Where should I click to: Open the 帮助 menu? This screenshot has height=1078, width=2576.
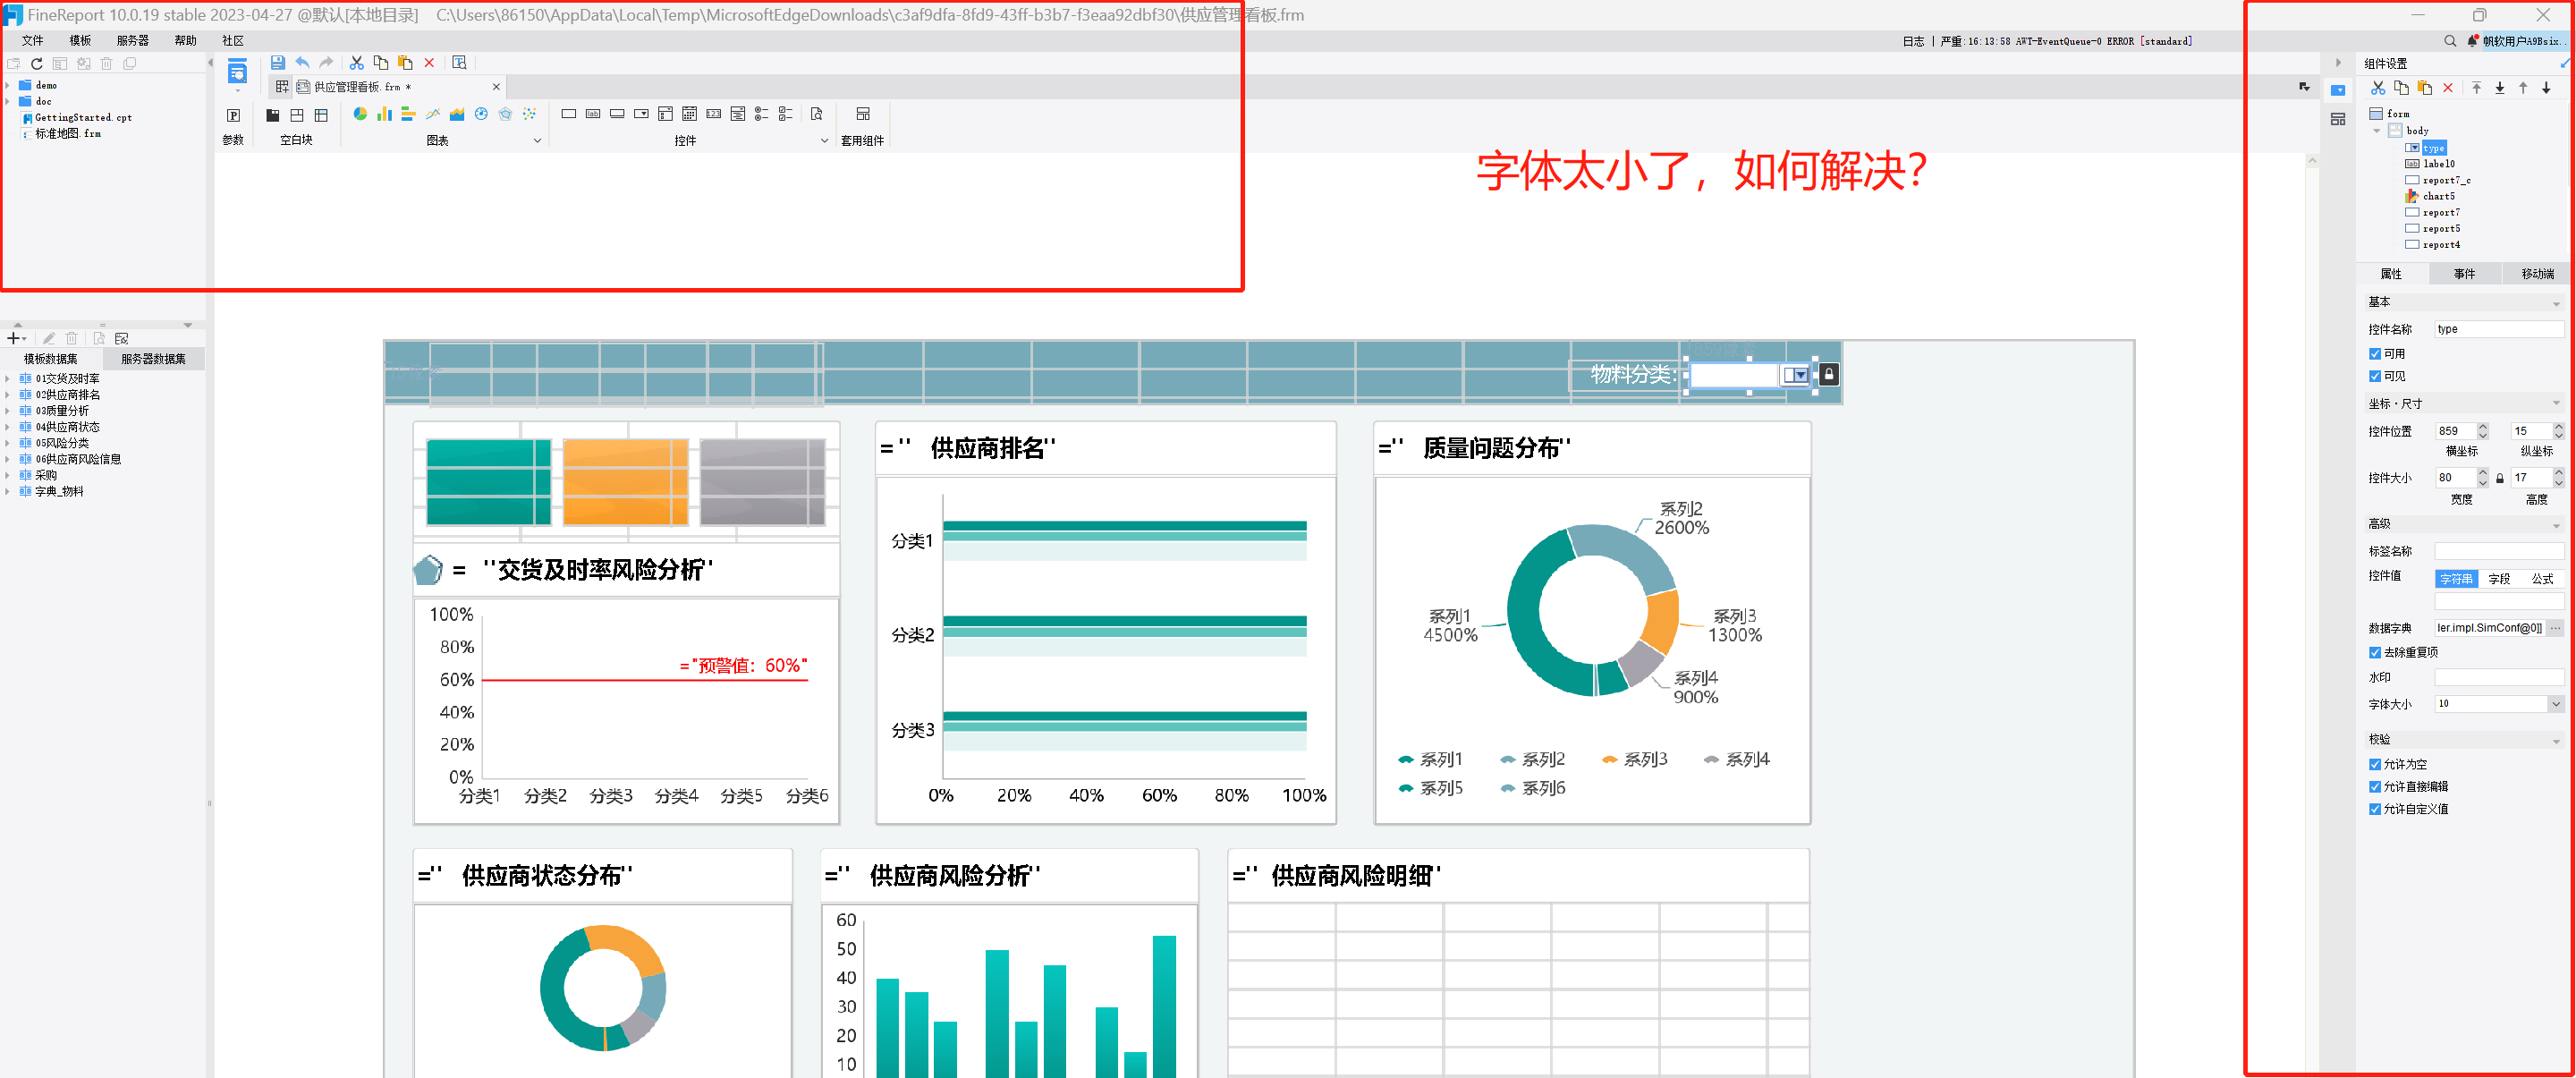point(185,41)
